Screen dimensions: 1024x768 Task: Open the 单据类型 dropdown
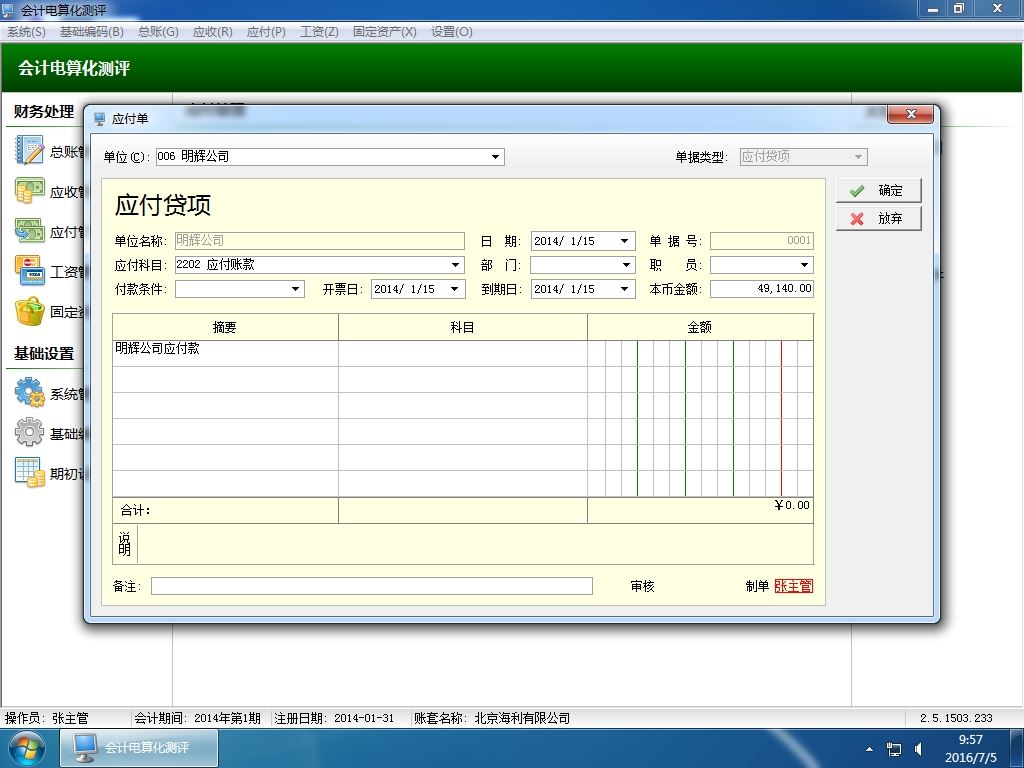(x=858, y=157)
